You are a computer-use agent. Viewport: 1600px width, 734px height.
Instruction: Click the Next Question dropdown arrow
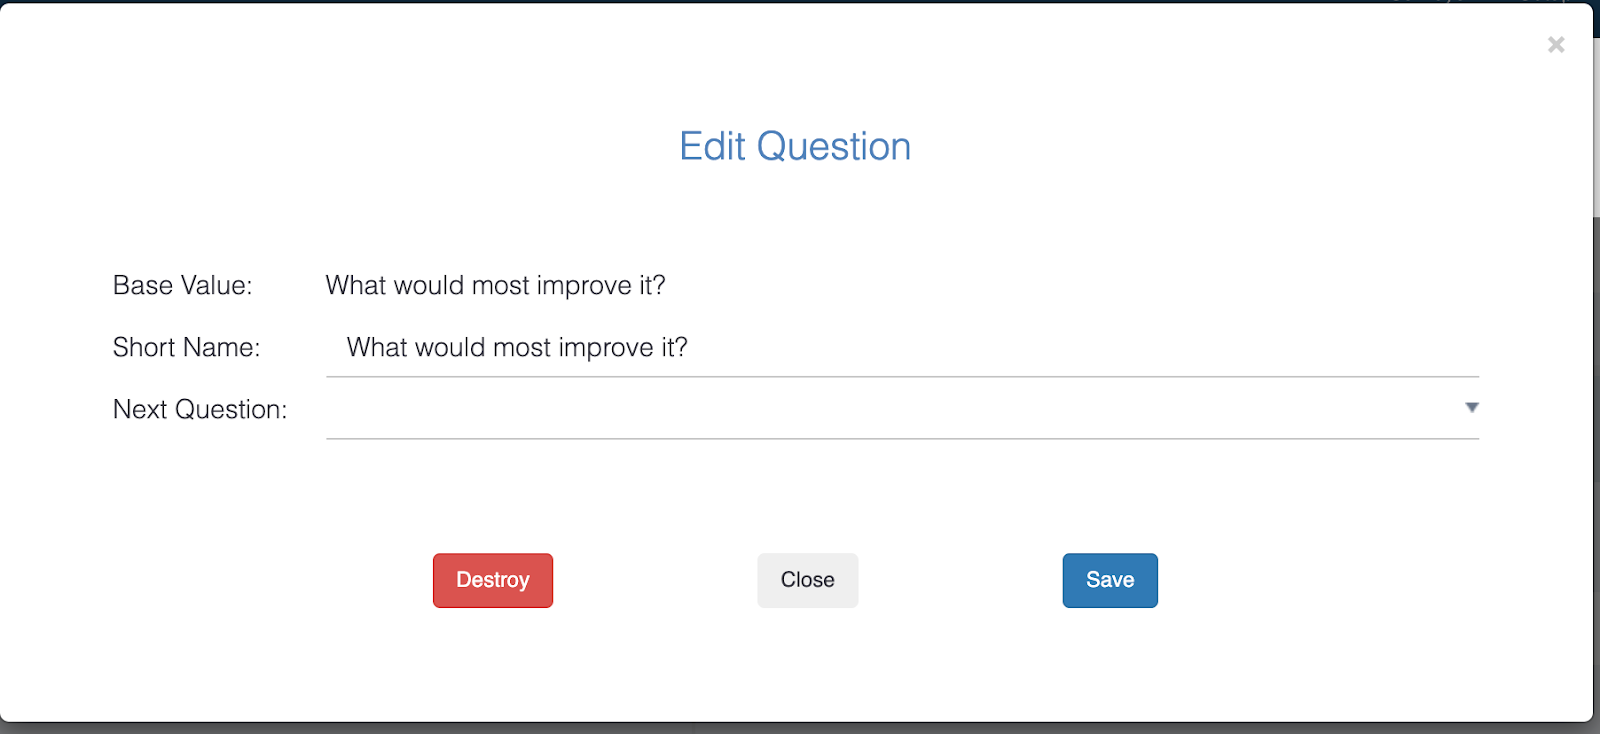point(1471,408)
